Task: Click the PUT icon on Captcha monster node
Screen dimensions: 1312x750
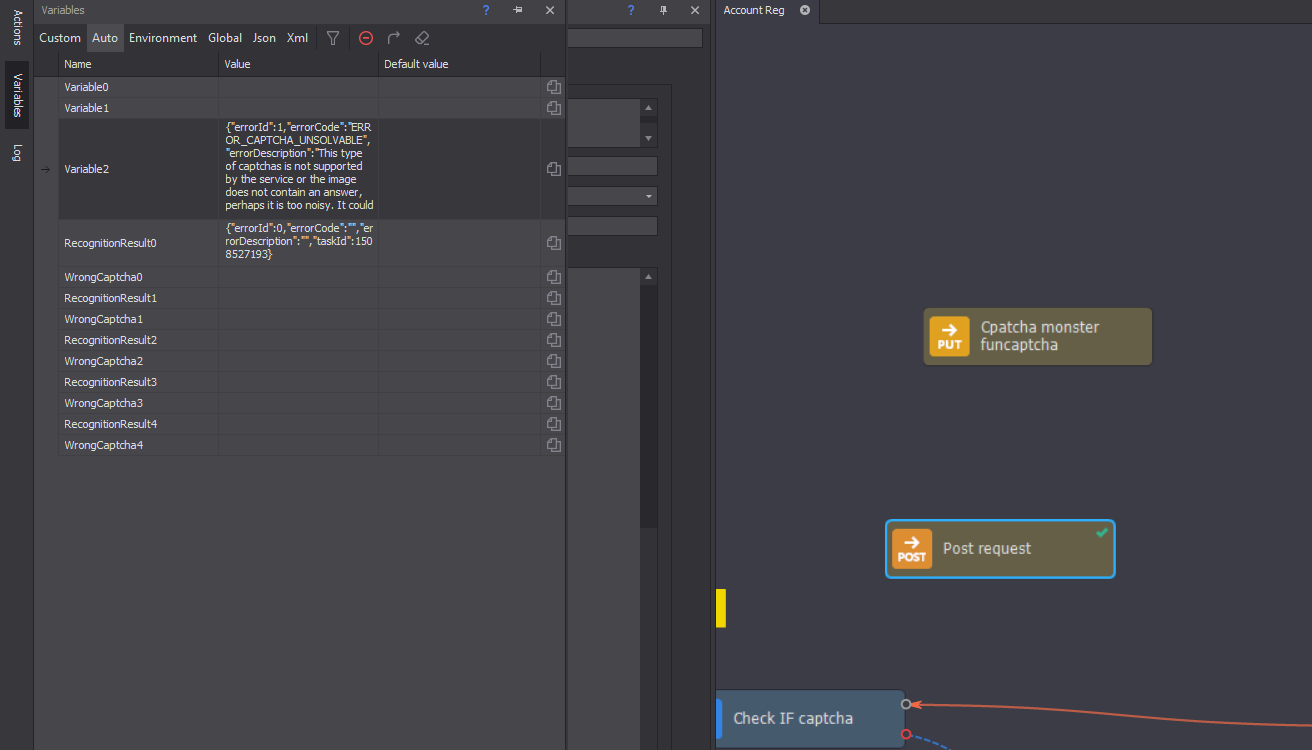Action: (949, 336)
